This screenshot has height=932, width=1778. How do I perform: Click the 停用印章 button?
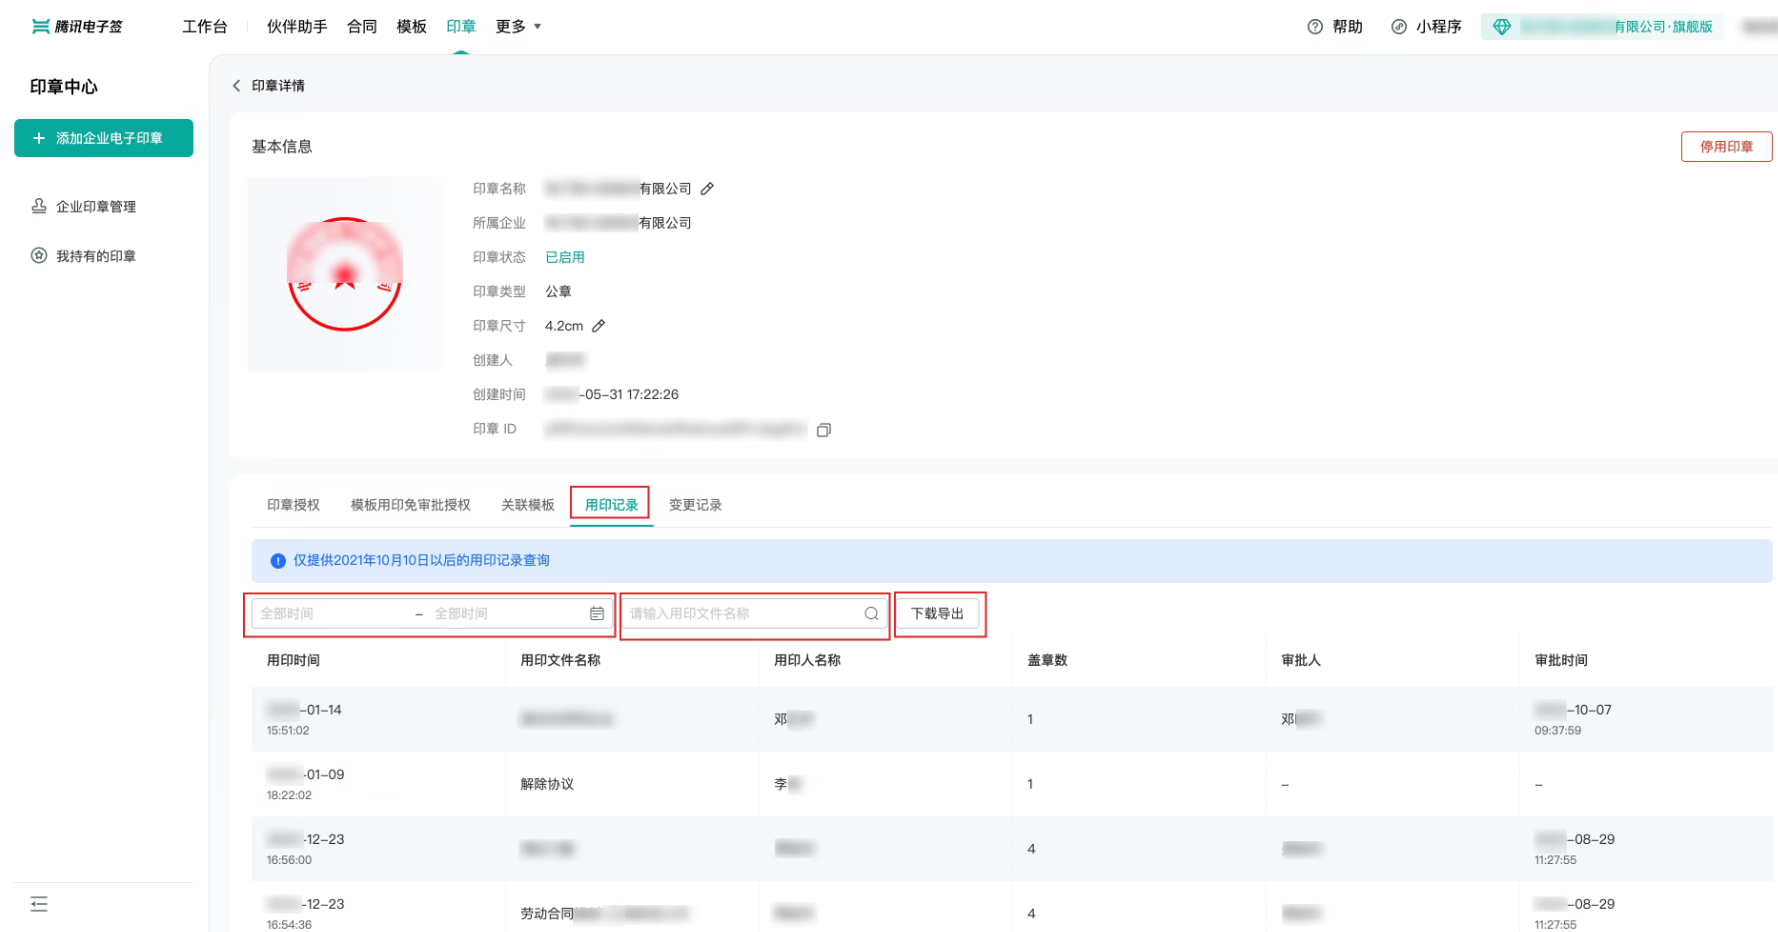click(1726, 147)
